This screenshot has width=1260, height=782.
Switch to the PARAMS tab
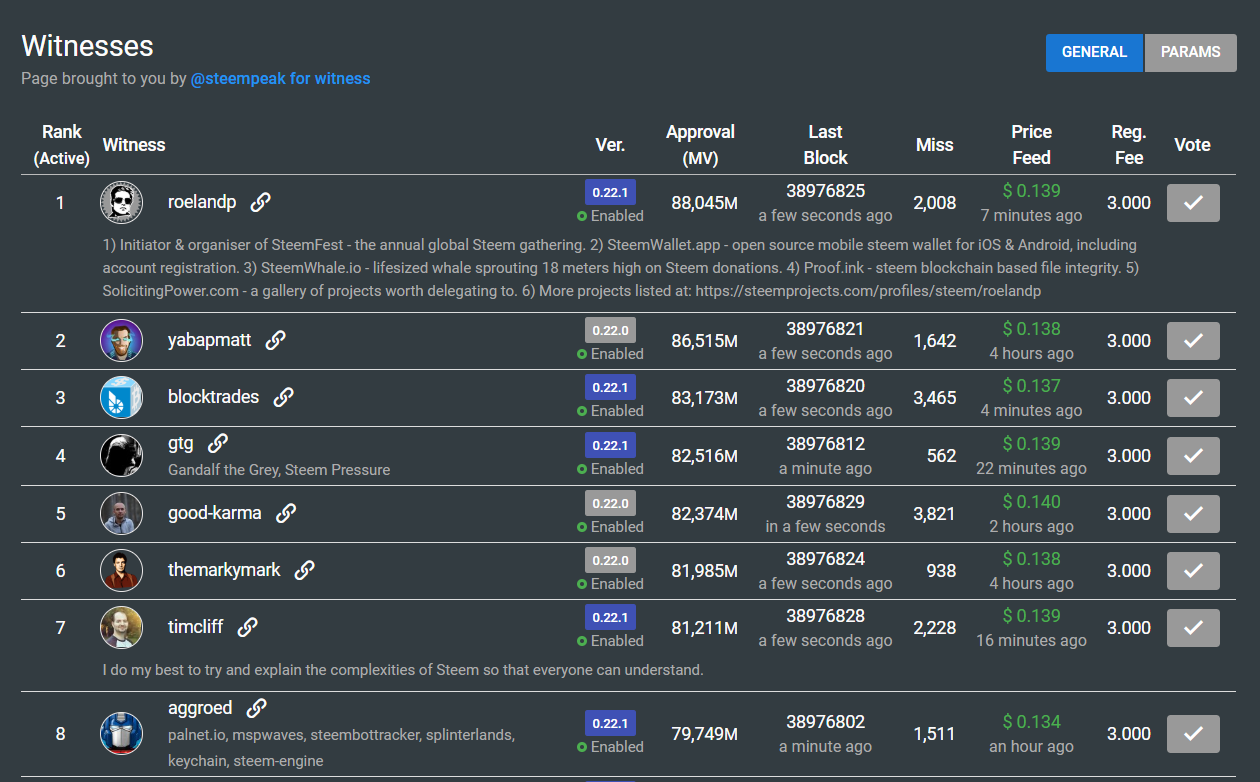point(1190,53)
